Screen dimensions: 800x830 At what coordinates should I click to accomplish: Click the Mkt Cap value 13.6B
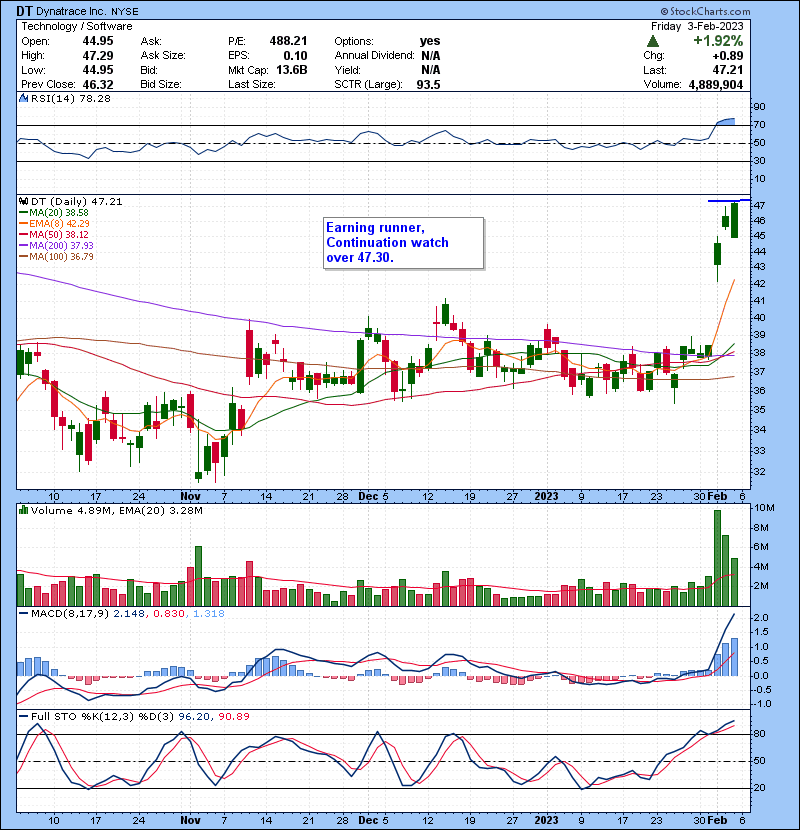pyautogui.click(x=292, y=70)
